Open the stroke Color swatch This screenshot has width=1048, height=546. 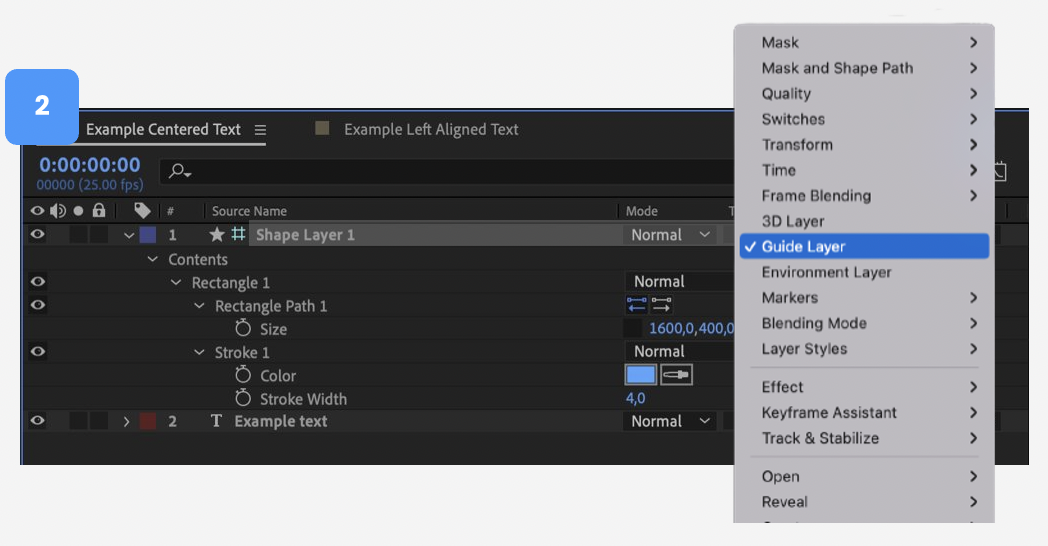(x=641, y=375)
